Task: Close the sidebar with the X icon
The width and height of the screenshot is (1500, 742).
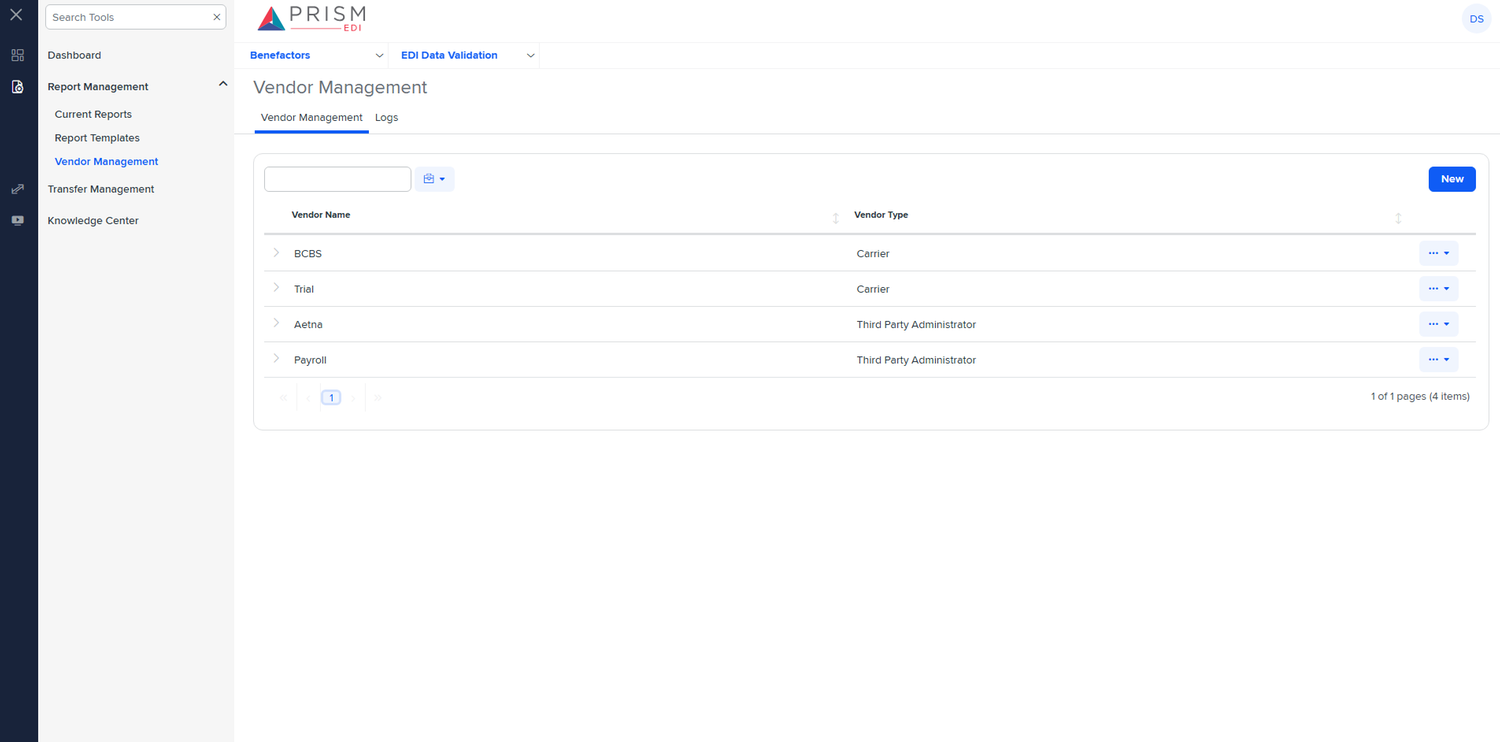Action: point(16,15)
